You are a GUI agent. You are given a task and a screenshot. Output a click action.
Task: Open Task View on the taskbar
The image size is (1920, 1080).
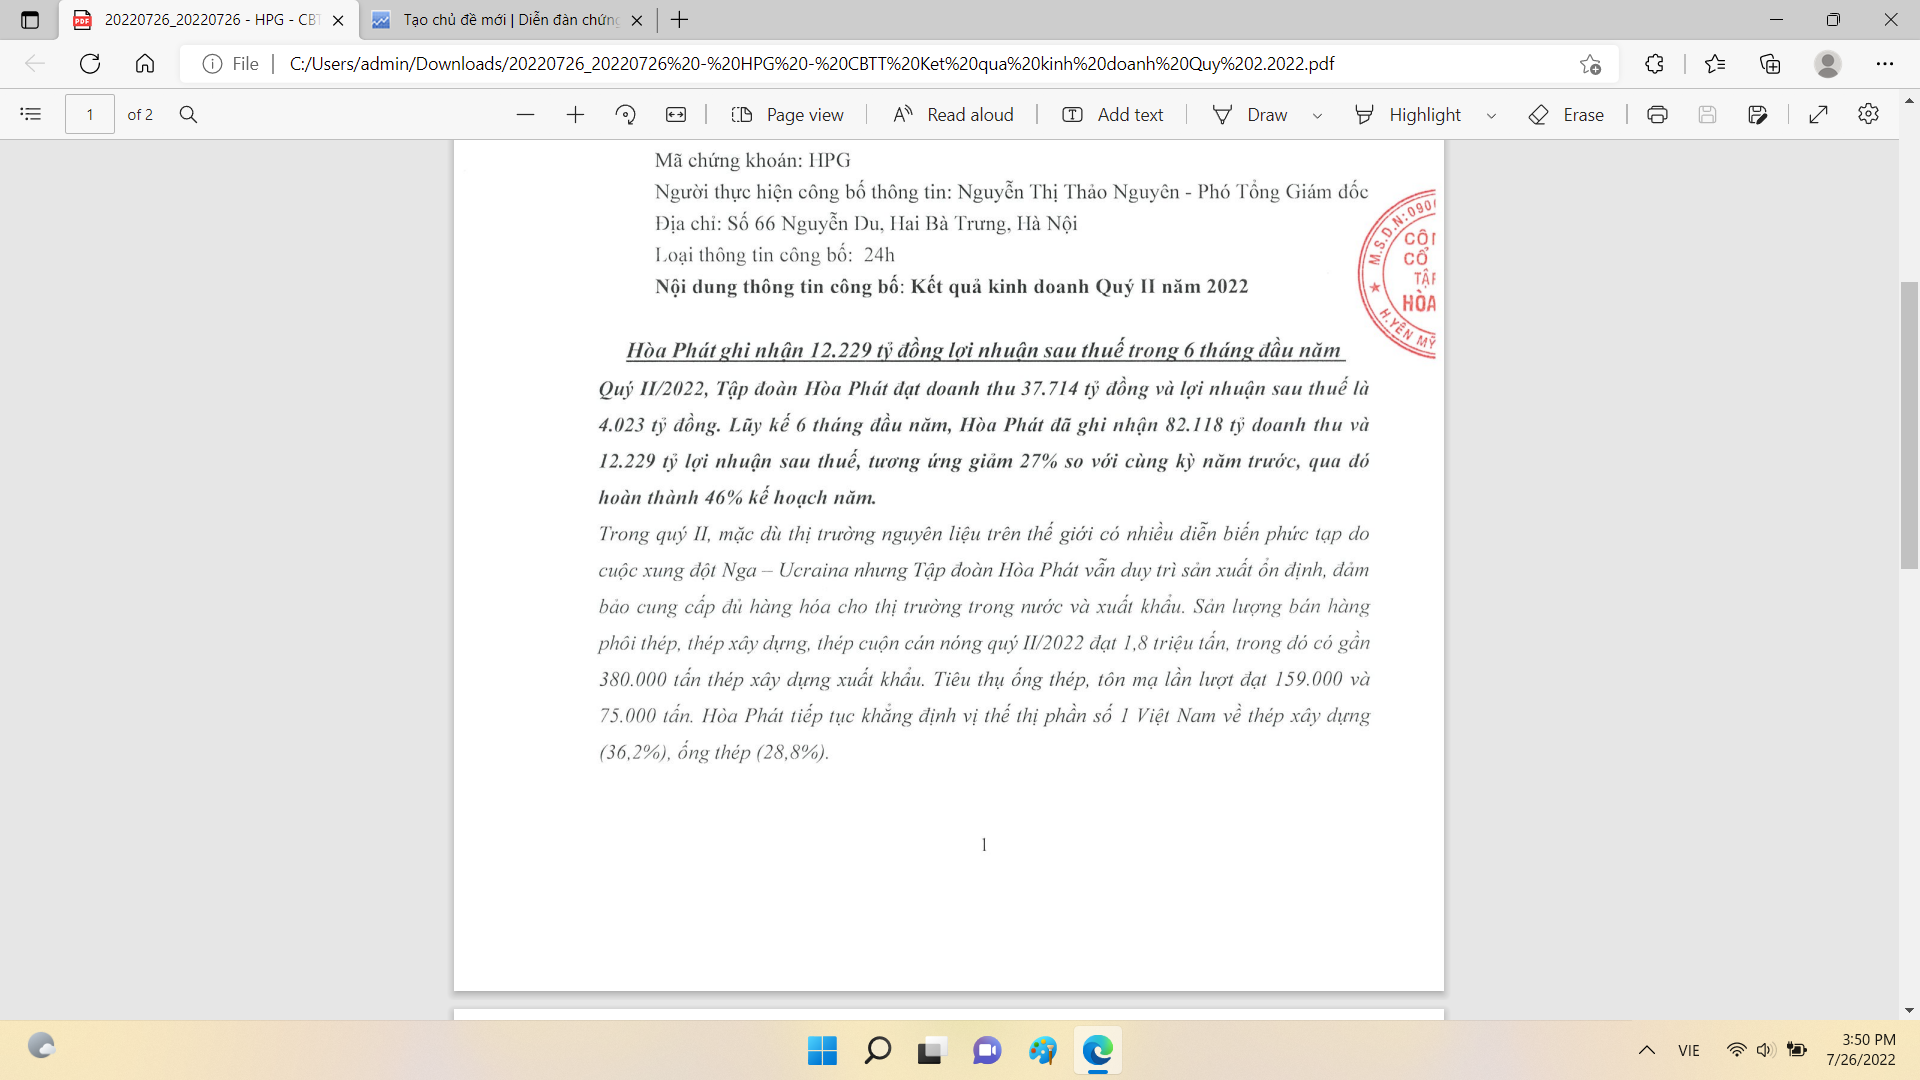click(932, 1050)
